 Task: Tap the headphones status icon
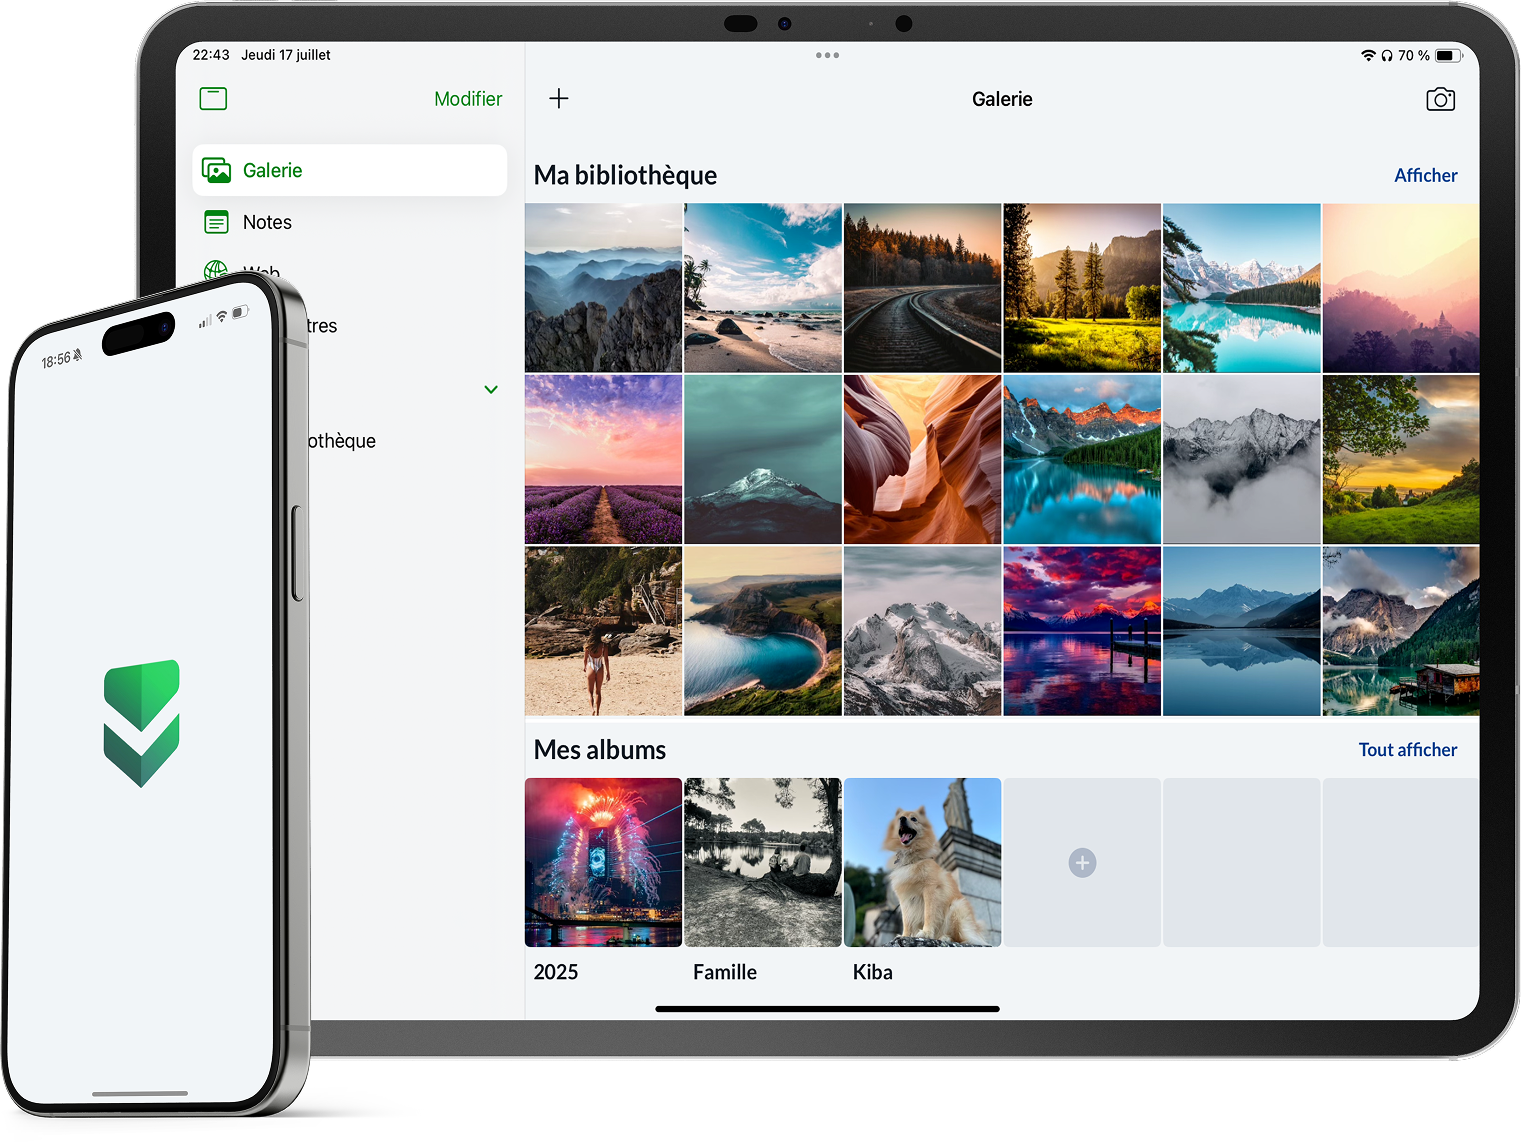(x=1387, y=56)
